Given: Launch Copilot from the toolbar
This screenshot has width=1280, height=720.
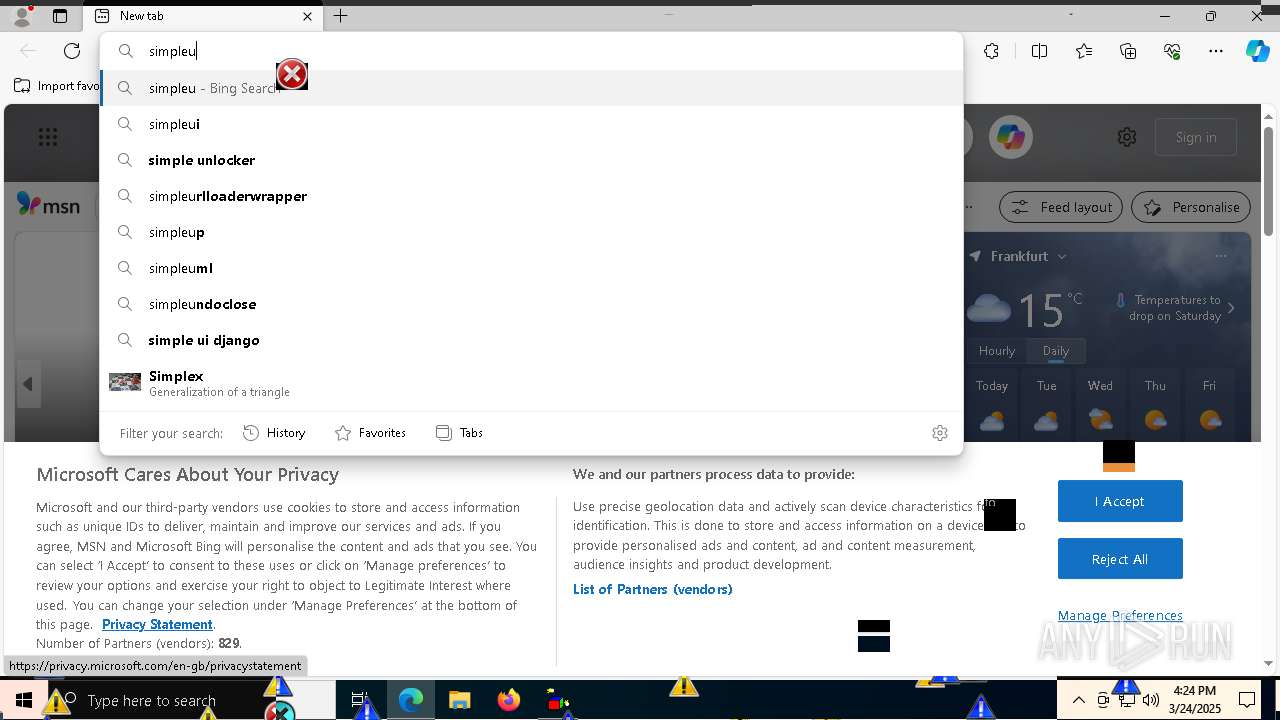Looking at the screenshot, I should coord(1257,51).
